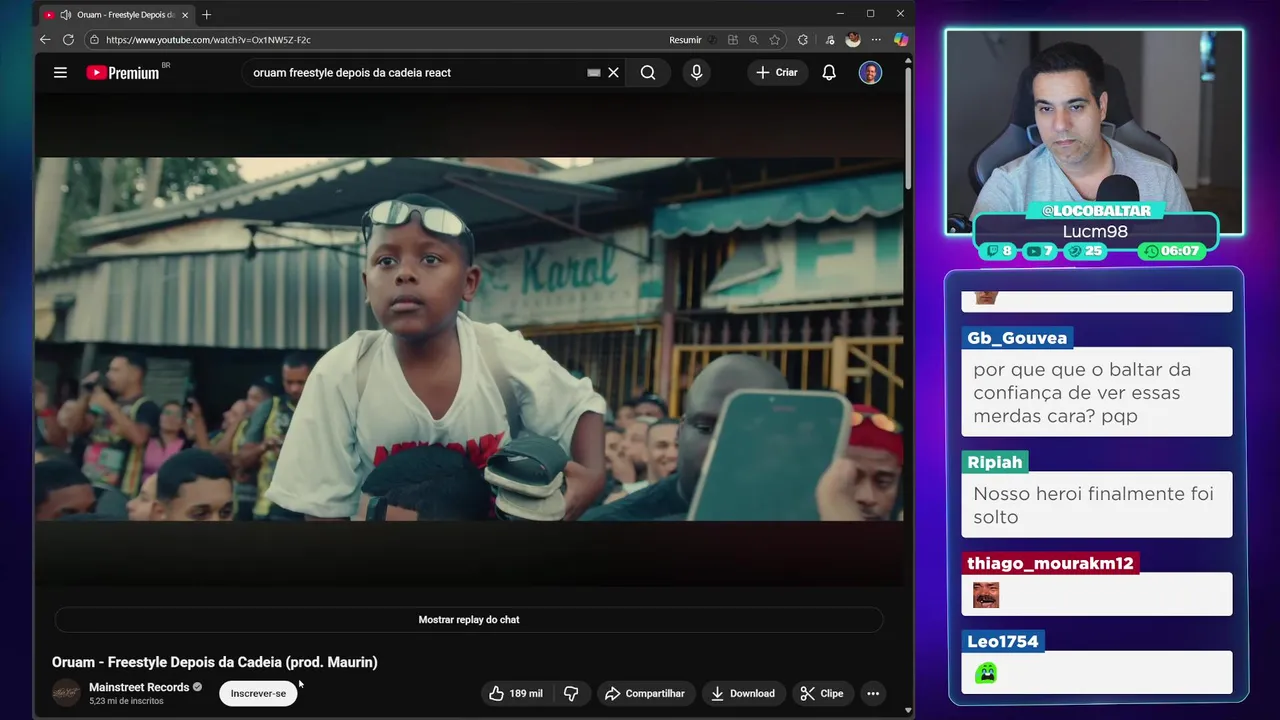Add page to favorites with star

[x=775, y=40]
